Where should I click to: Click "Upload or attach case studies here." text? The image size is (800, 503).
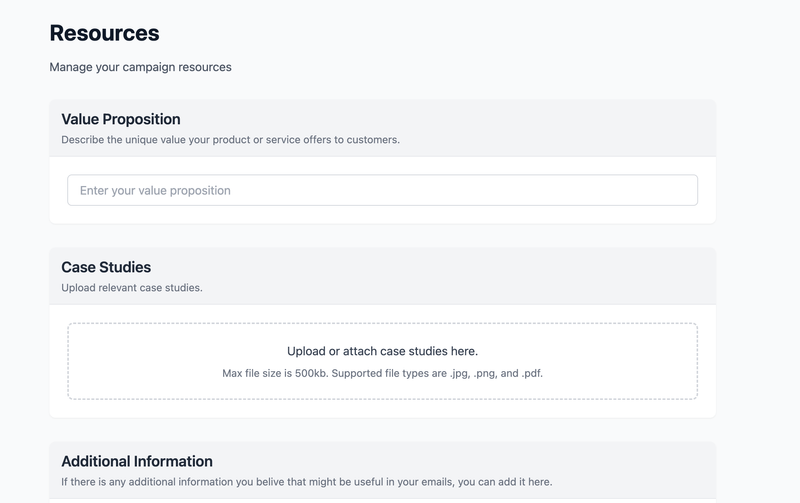382,351
